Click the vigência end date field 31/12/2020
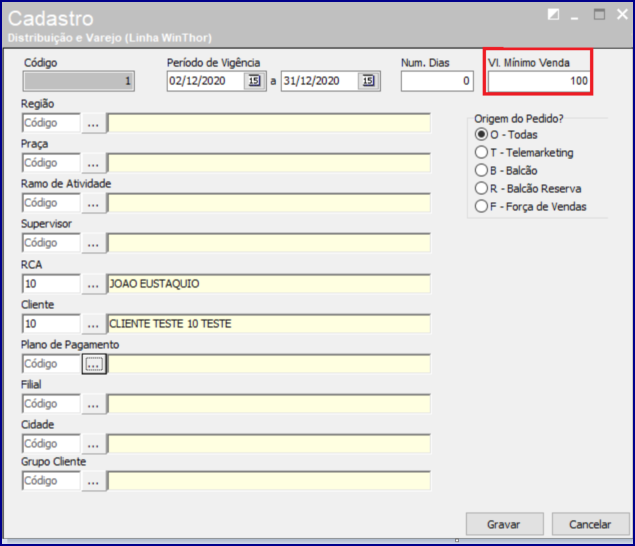 (320, 81)
